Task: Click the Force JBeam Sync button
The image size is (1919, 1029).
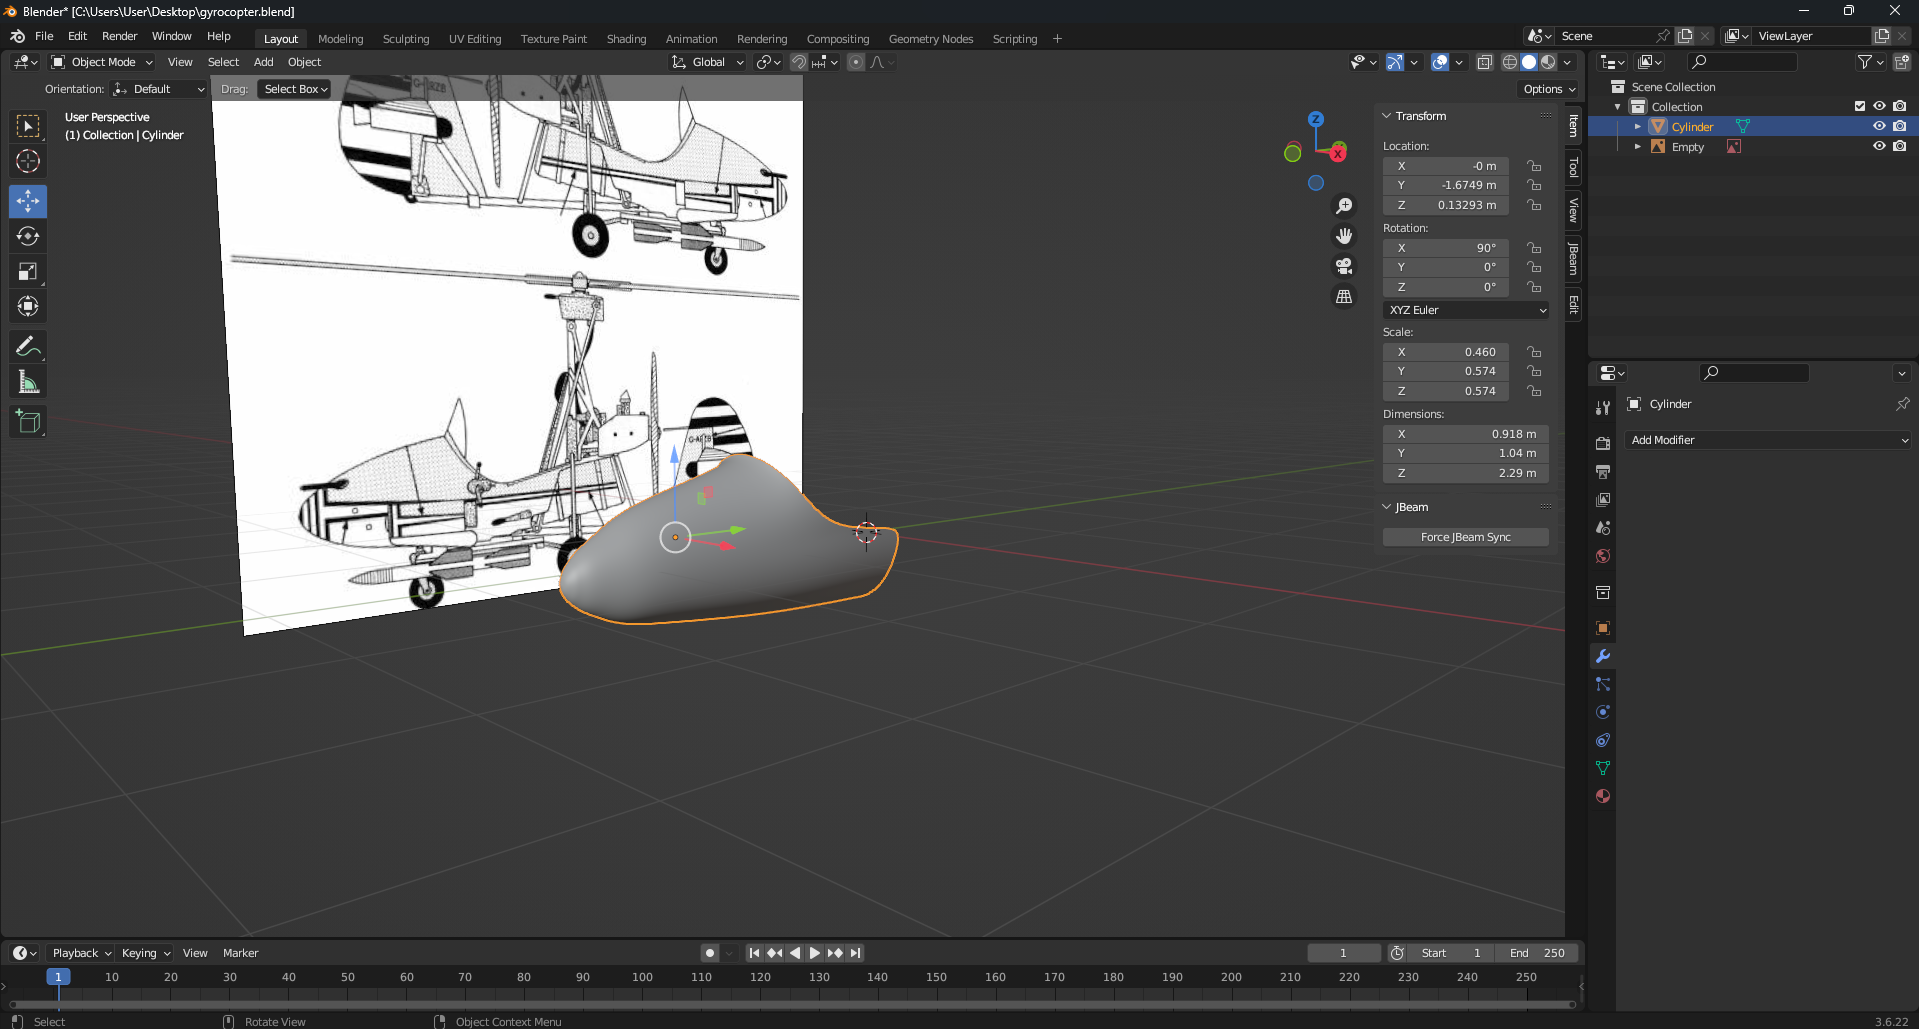Action: [x=1465, y=537]
